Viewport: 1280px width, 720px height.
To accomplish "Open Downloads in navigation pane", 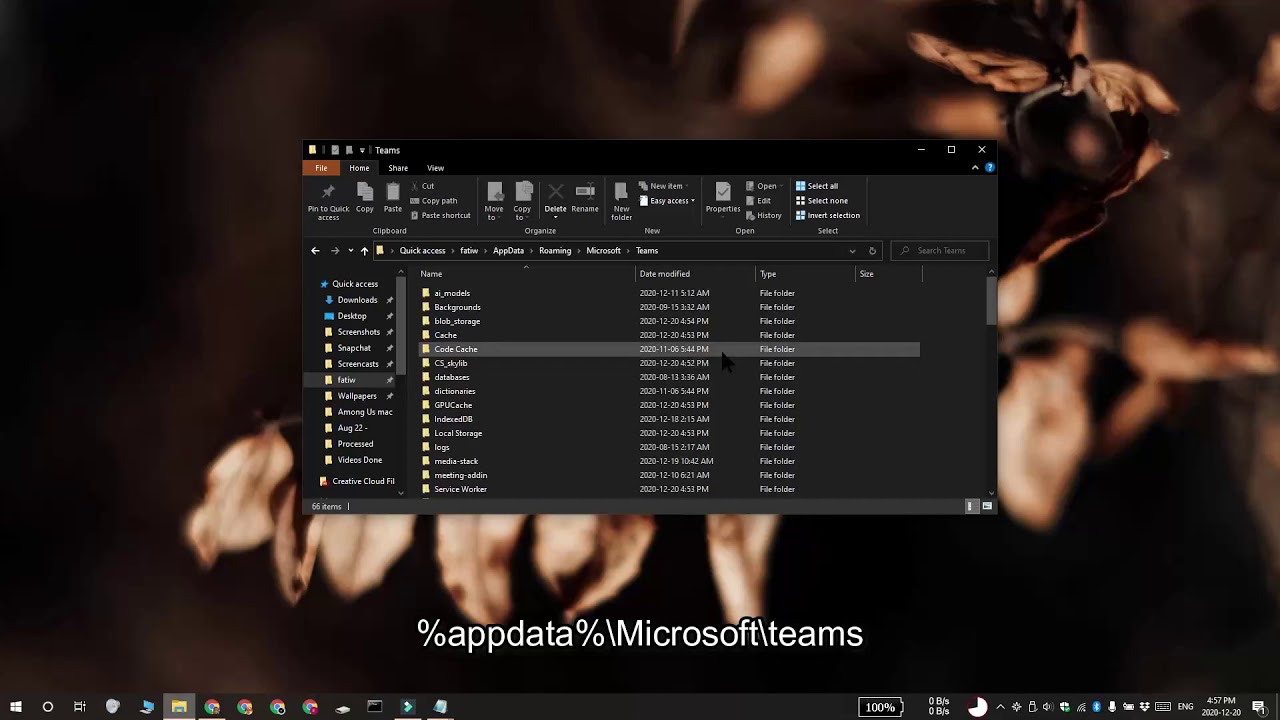I will [x=357, y=300].
